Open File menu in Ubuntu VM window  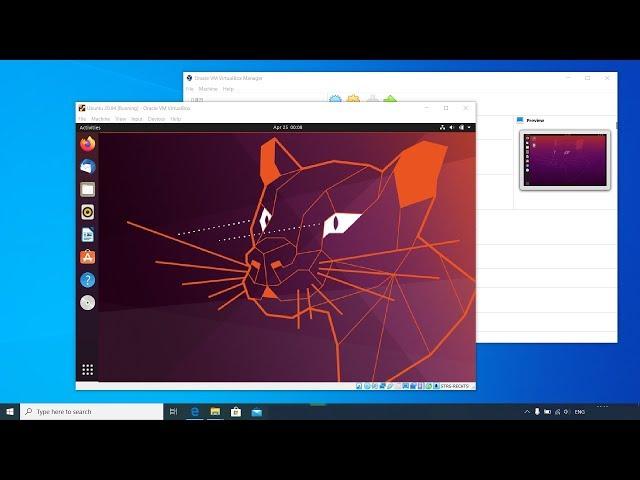coord(82,119)
